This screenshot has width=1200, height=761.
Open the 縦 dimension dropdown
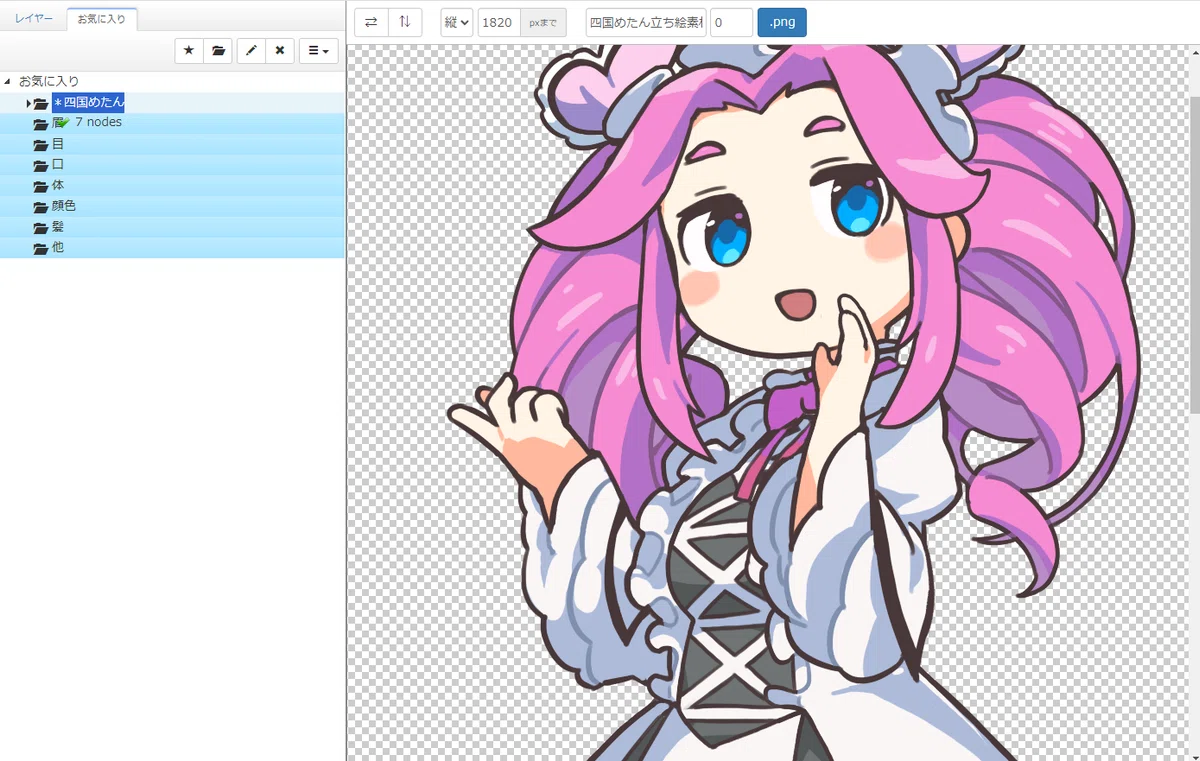[x=457, y=22]
